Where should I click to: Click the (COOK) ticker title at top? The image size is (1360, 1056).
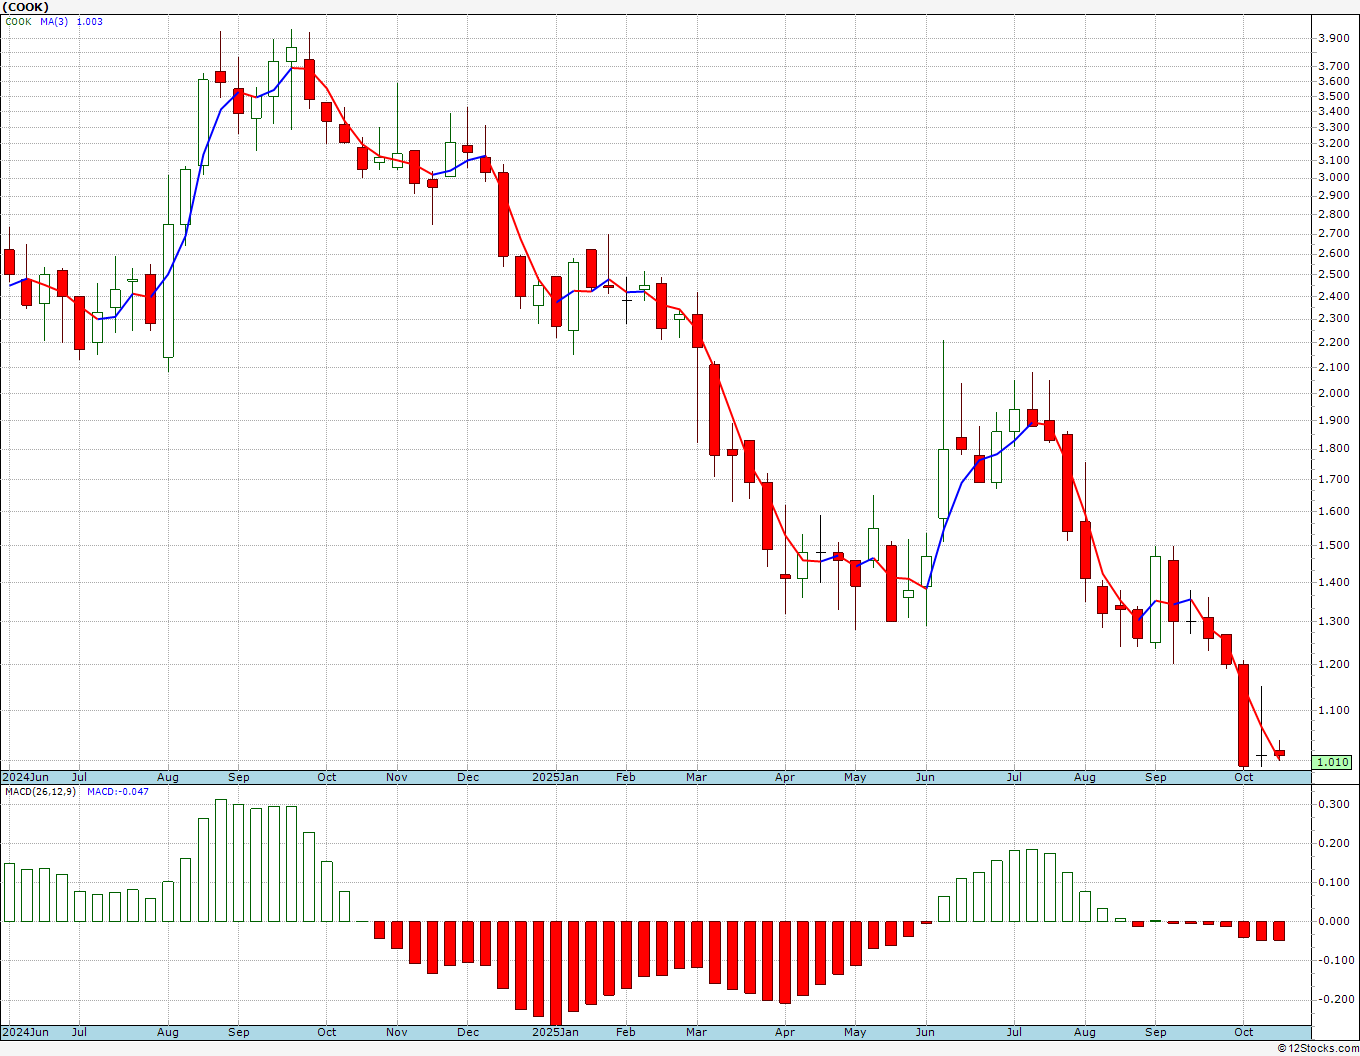click(26, 7)
